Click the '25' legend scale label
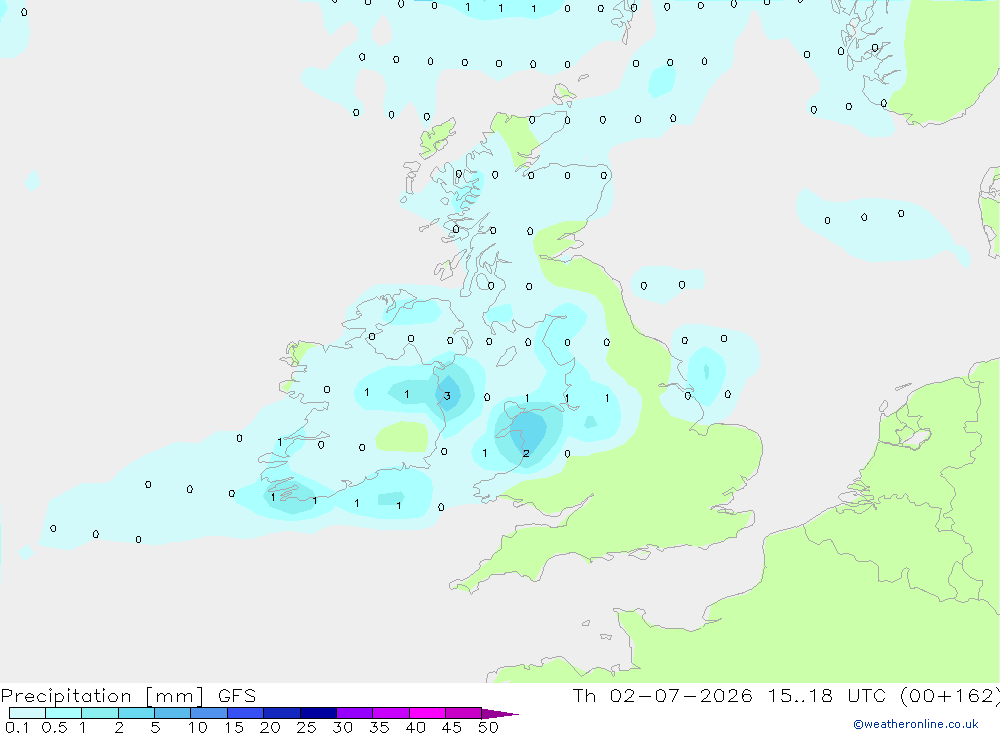 (307, 727)
